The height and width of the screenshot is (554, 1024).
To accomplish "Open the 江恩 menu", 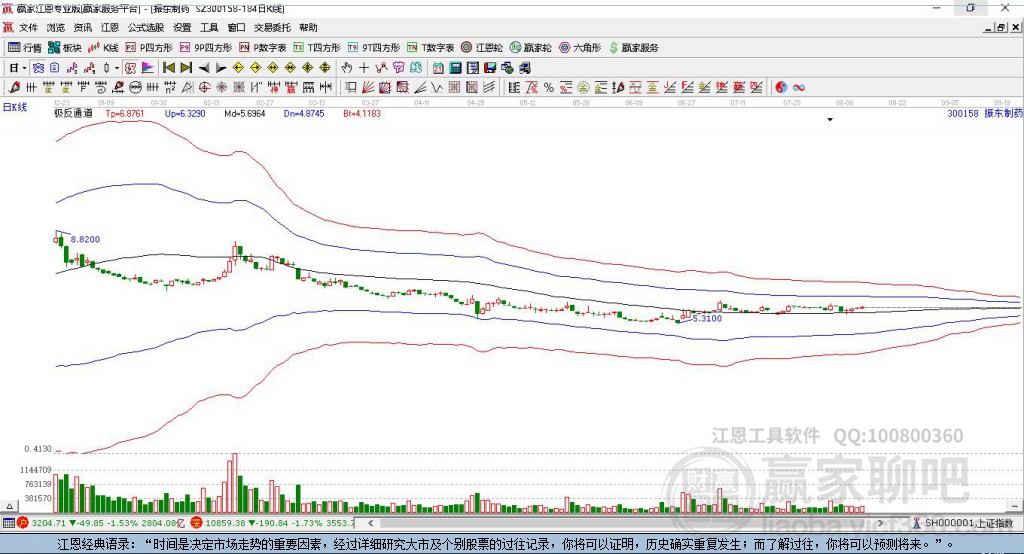I will 110,27.
